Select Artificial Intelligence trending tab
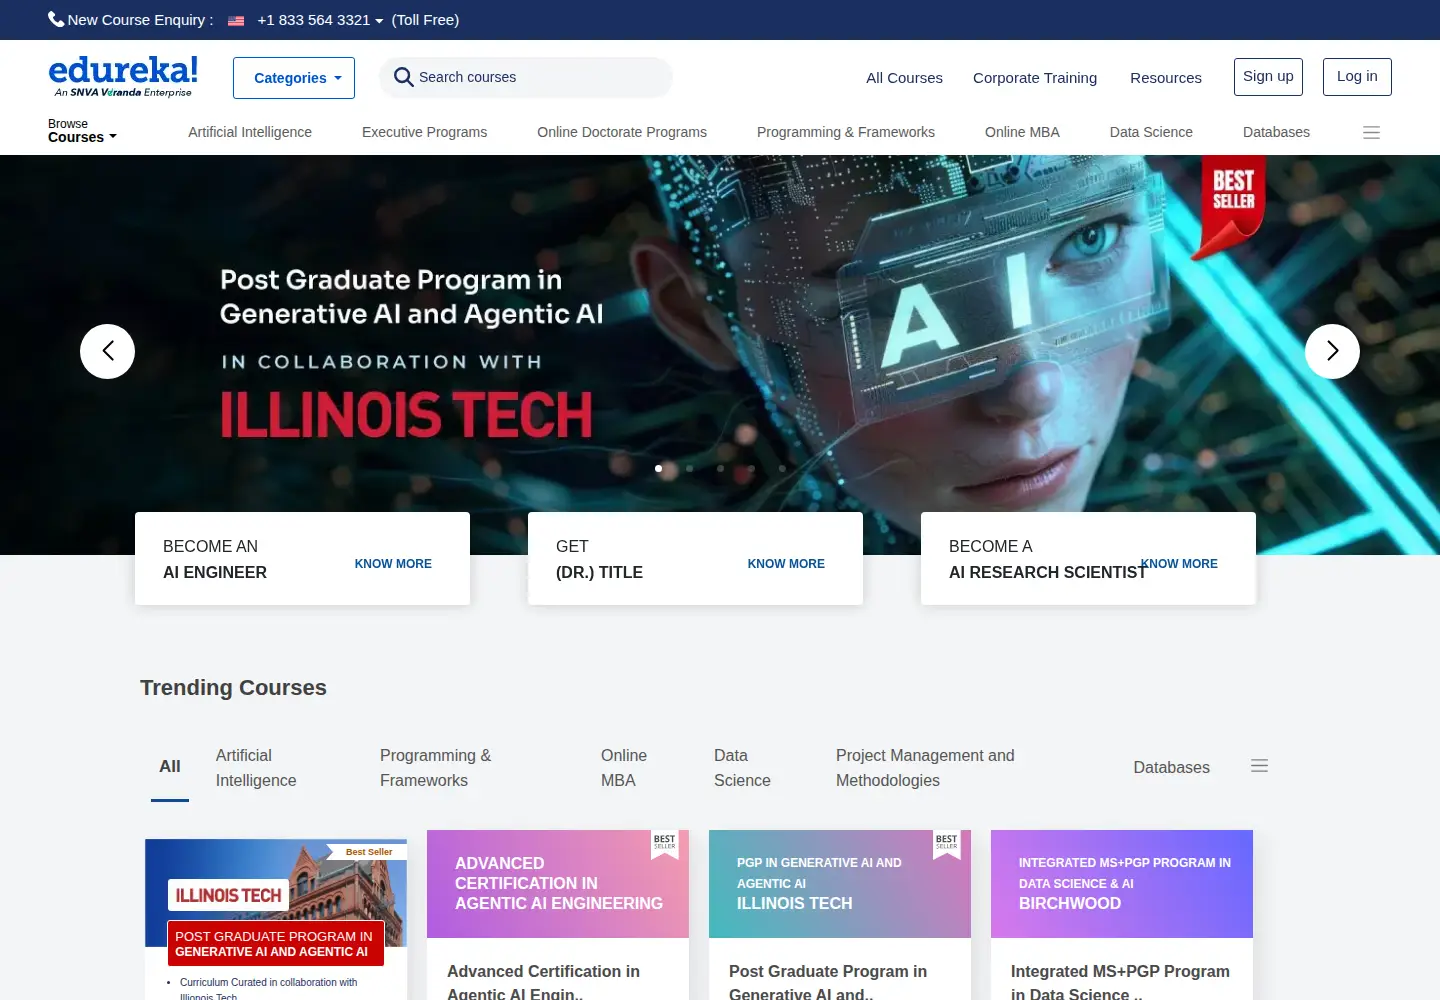The image size is (1440, 1000). click(256, 768)
